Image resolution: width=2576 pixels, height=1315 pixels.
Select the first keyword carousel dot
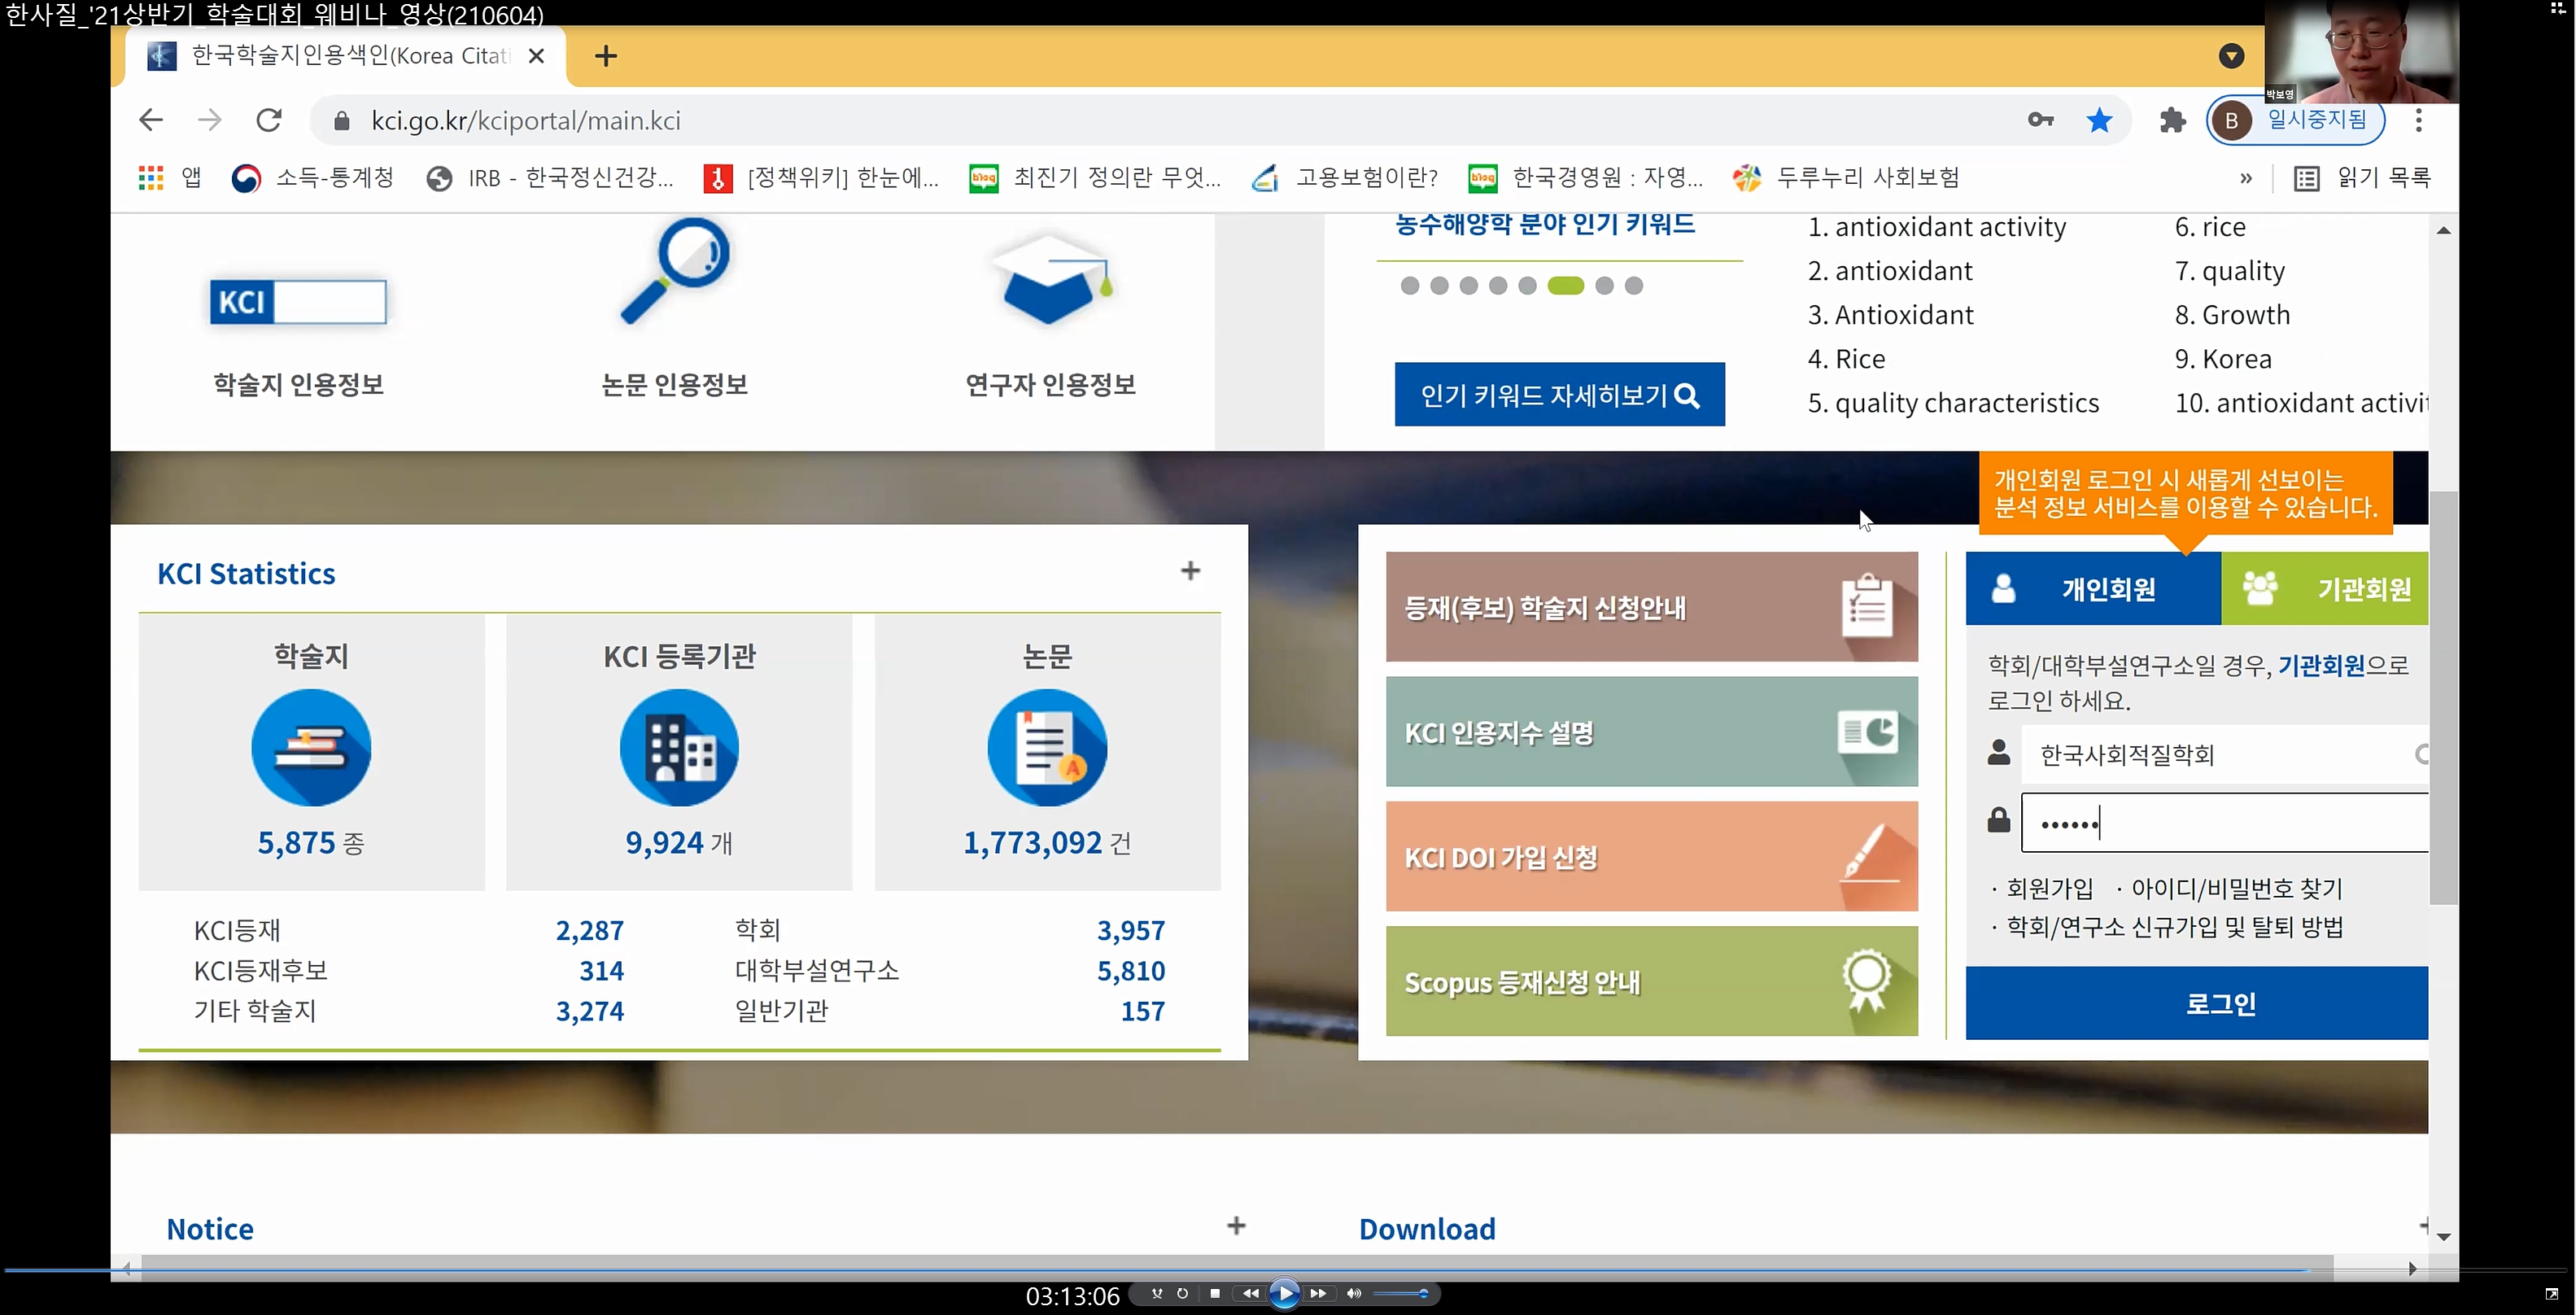pos(1410,286)
